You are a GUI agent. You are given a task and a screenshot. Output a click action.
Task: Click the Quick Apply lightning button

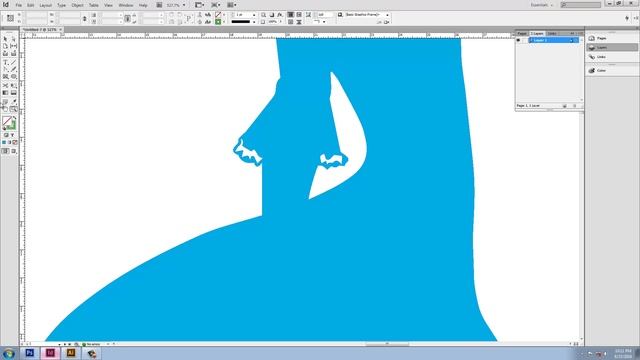[x=627, y=18]
